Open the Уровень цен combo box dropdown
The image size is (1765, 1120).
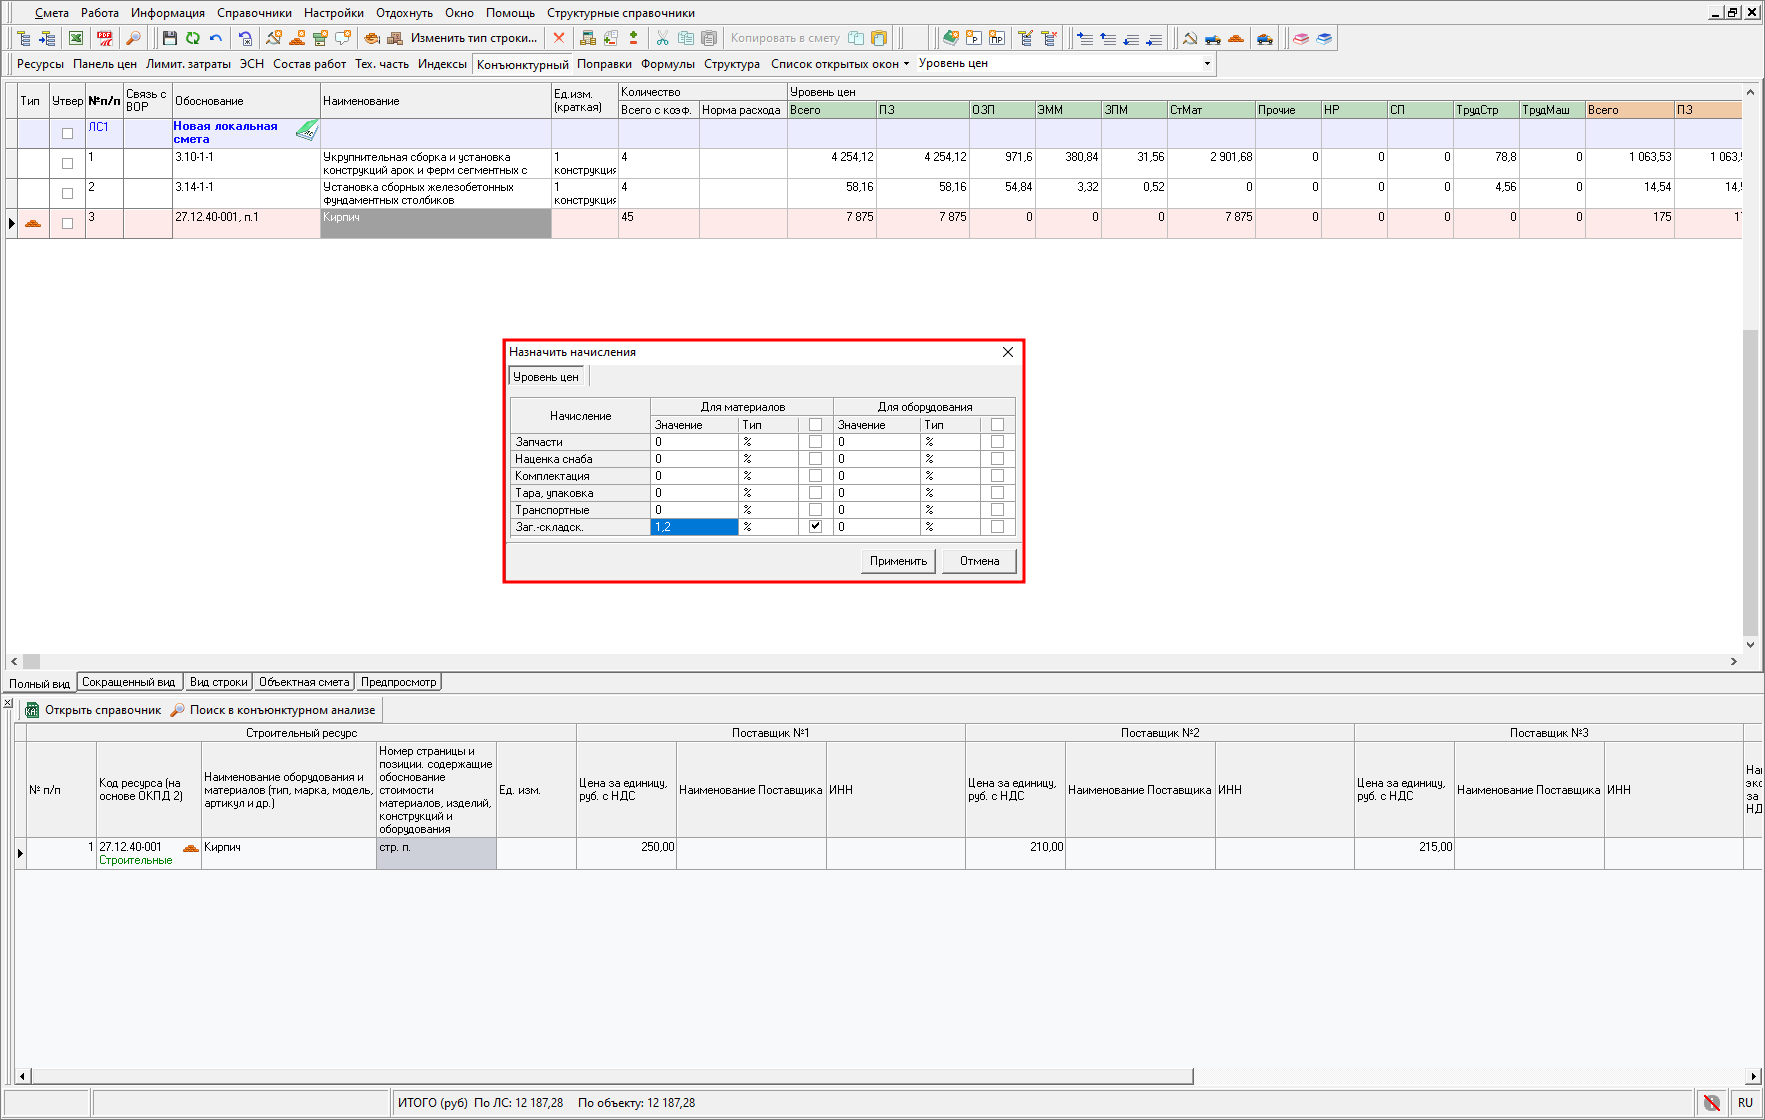(1207, 64)
